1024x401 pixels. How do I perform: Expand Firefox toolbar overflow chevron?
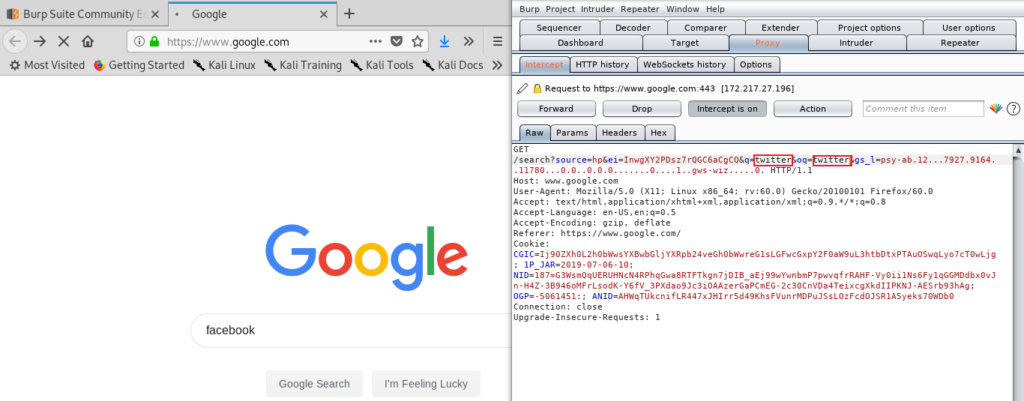click(468, 41)
